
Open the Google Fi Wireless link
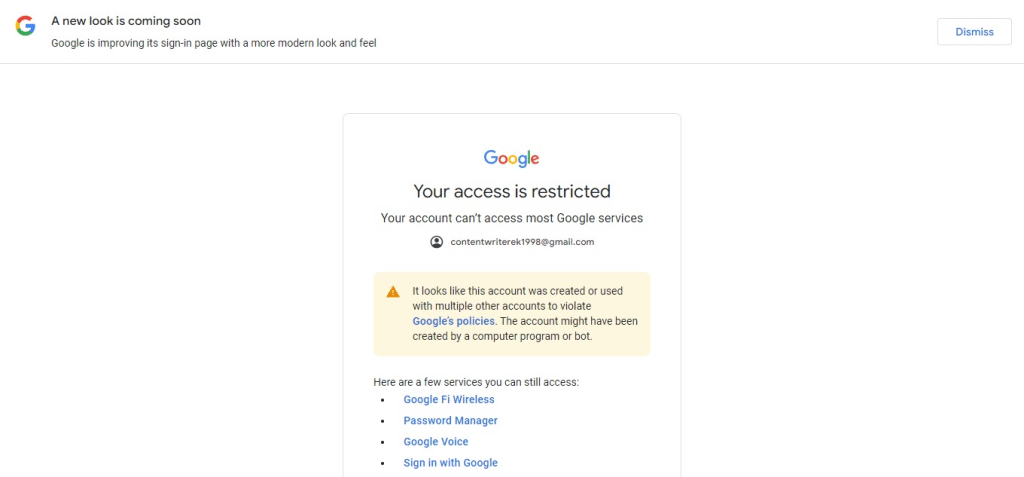(x=449, y=399)
